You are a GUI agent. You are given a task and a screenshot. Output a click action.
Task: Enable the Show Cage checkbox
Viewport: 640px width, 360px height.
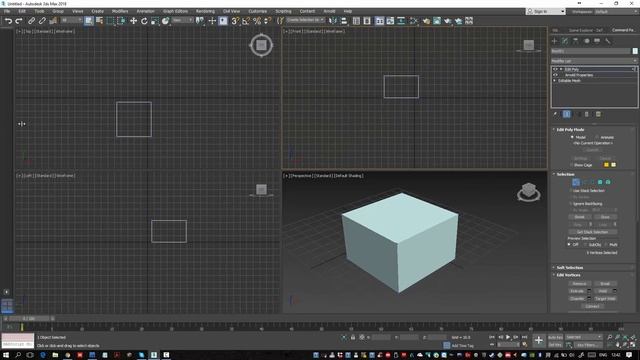[x=571, y=165]
